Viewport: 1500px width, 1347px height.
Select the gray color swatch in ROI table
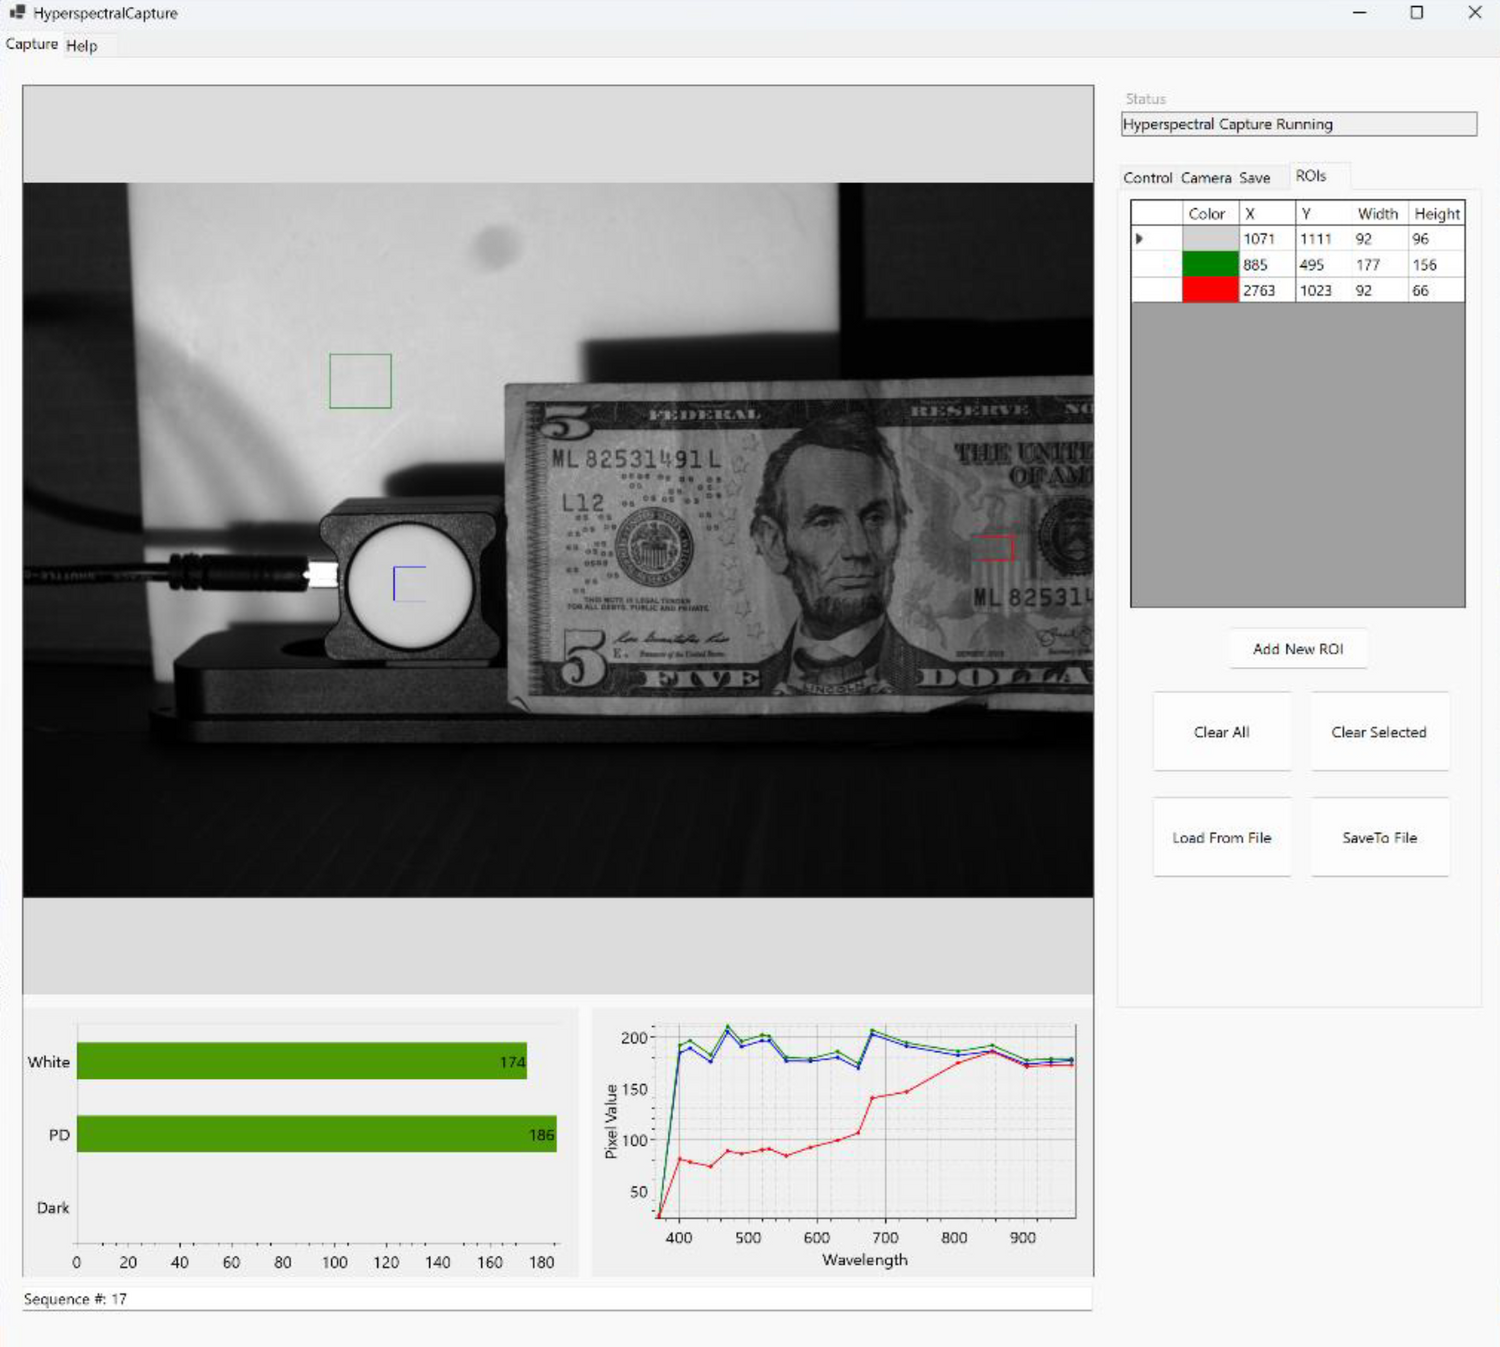click(1210, 239)
